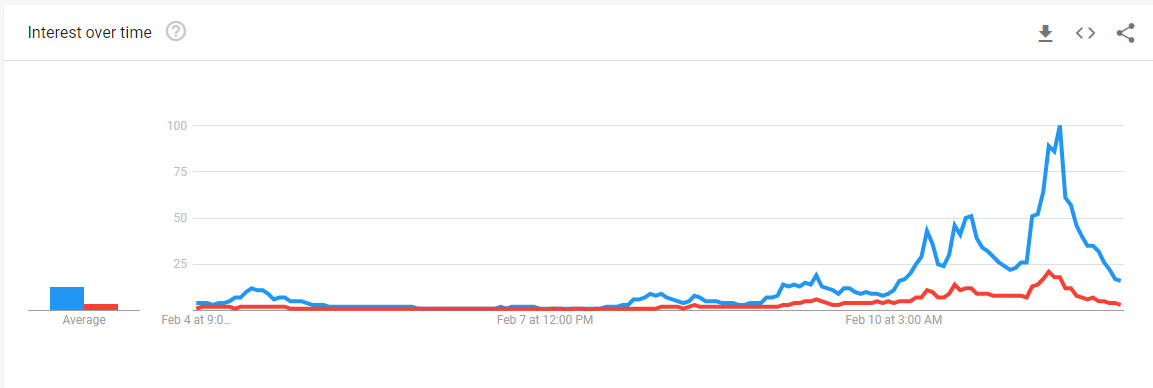
Task: Click the blue peak near 50 before spike
Action: point(971,216)
